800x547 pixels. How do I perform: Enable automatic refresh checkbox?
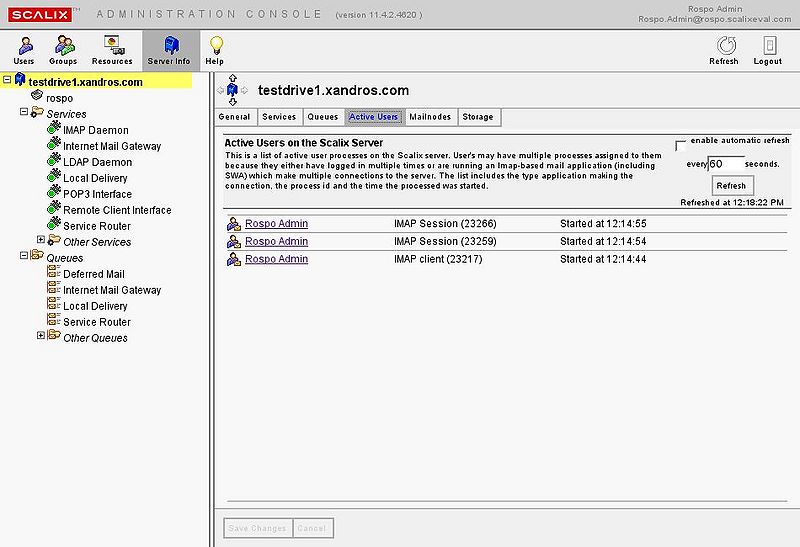[681, 143]
